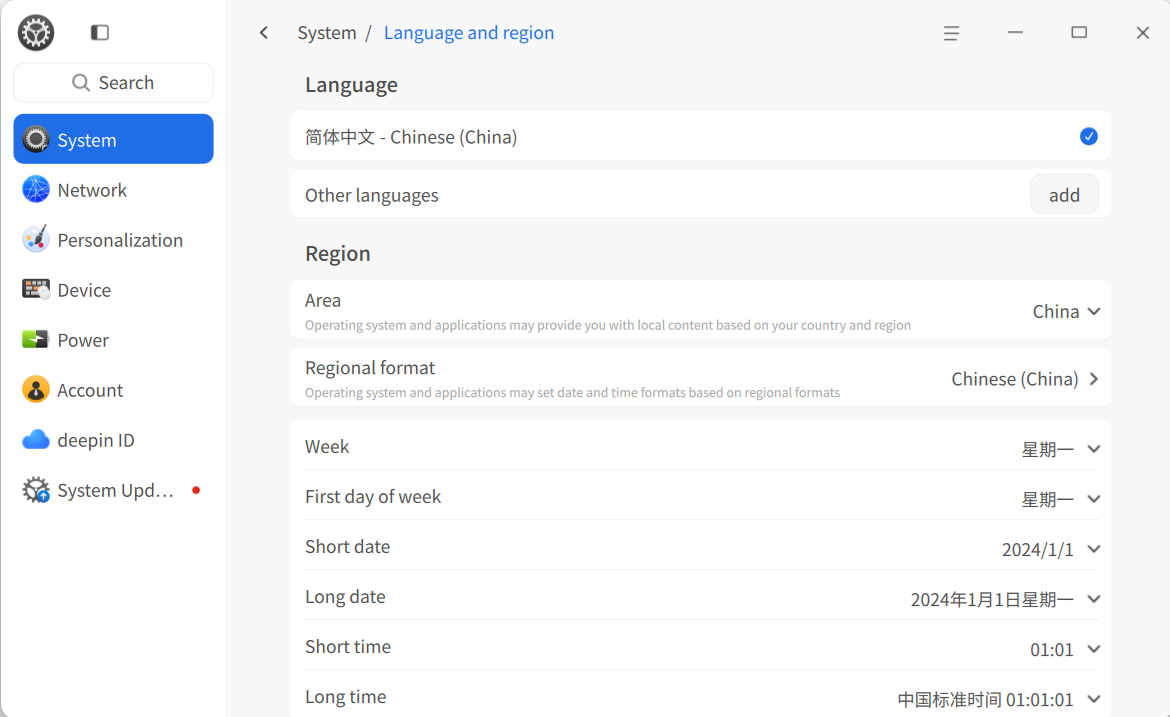Add another language with add button
The width and height of the screenshot is (1170, 717).
tap(1064, 195)
